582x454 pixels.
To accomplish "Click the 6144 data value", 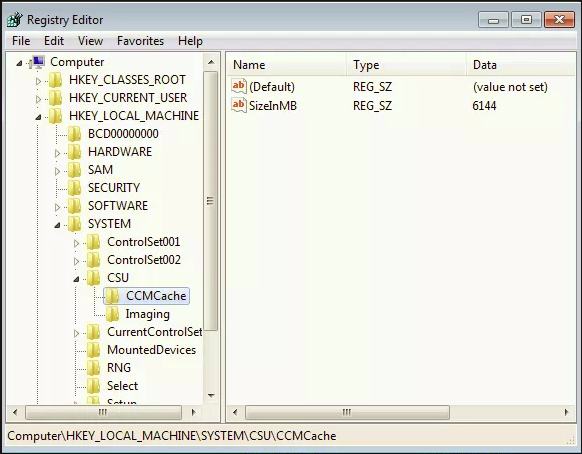I will [x=484, y=106].
